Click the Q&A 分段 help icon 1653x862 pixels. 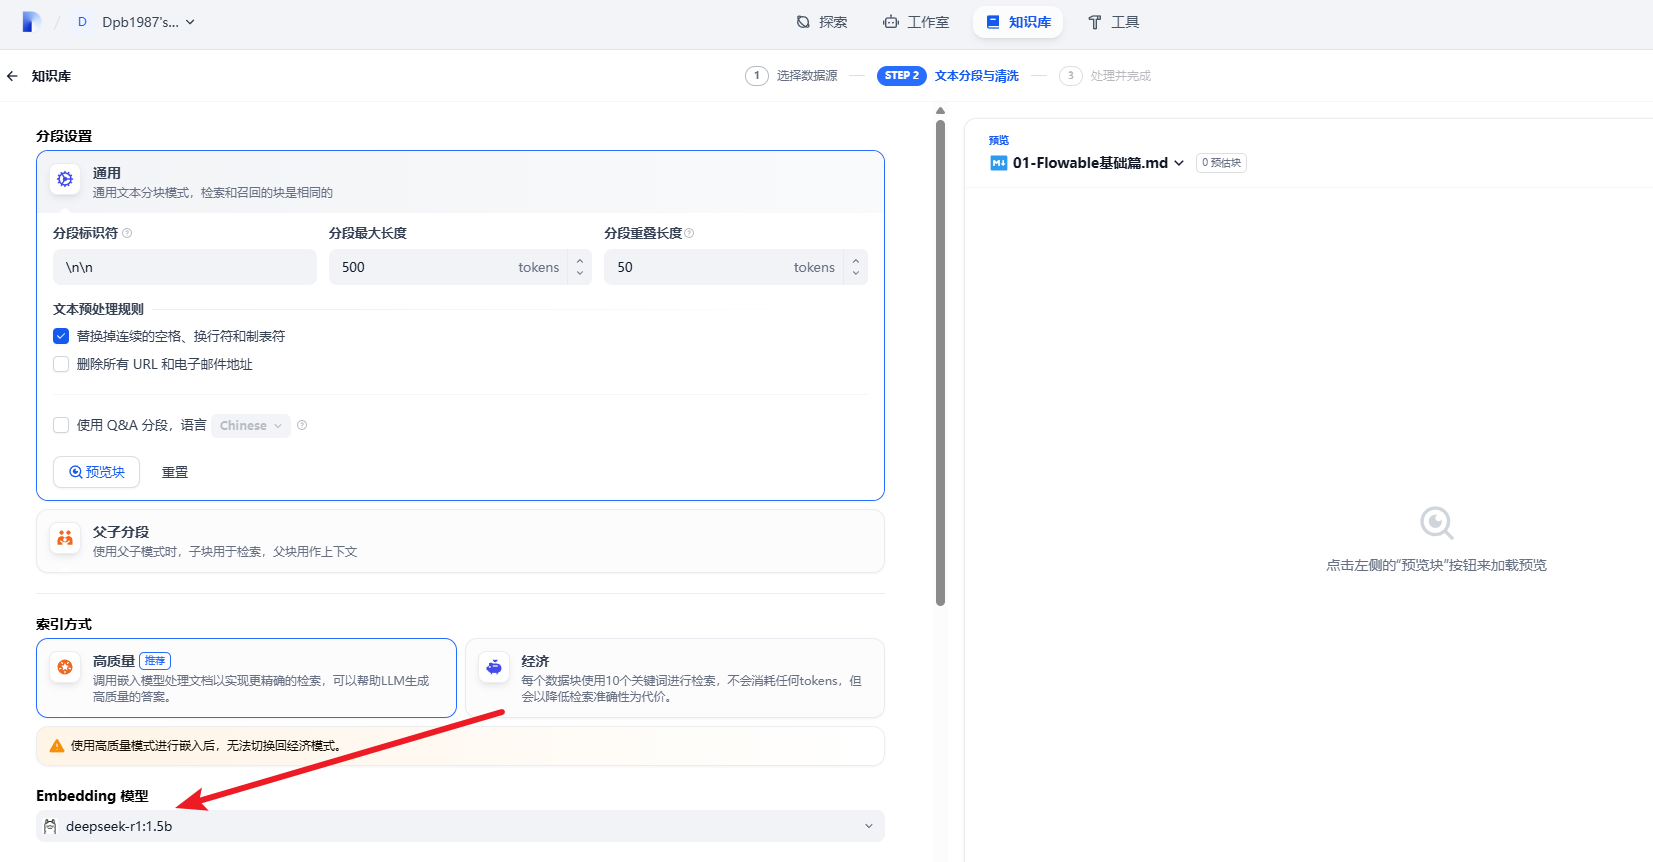pyautogui.click(x=302, y=426)
